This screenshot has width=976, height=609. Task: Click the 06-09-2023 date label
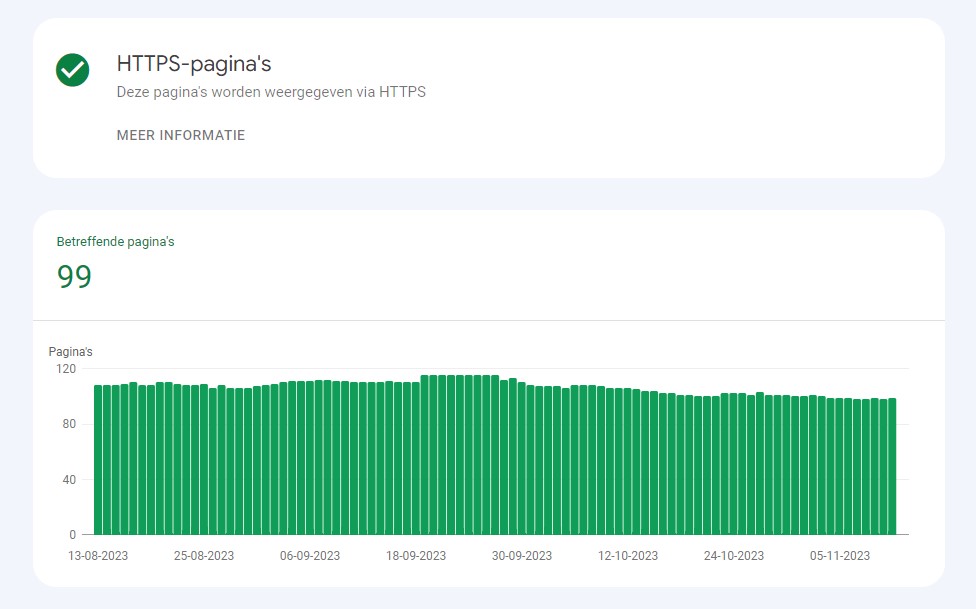point(310,556)
